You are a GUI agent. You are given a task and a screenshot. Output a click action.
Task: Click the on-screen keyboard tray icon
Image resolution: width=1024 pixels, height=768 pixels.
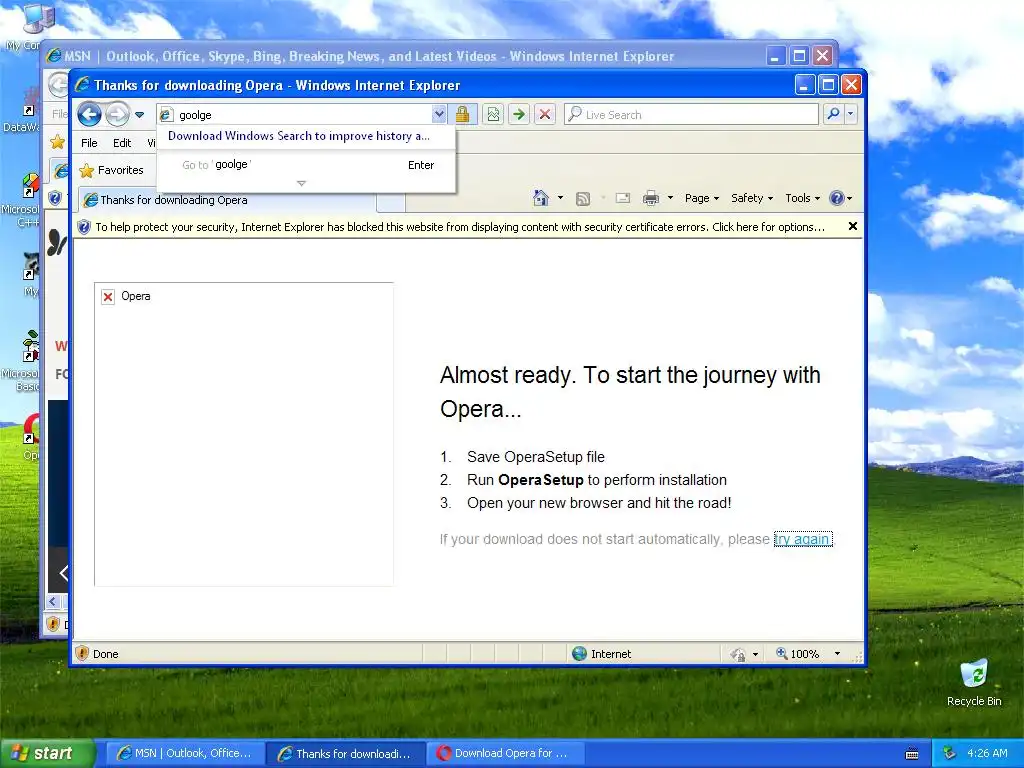click(x=912, y=754)
